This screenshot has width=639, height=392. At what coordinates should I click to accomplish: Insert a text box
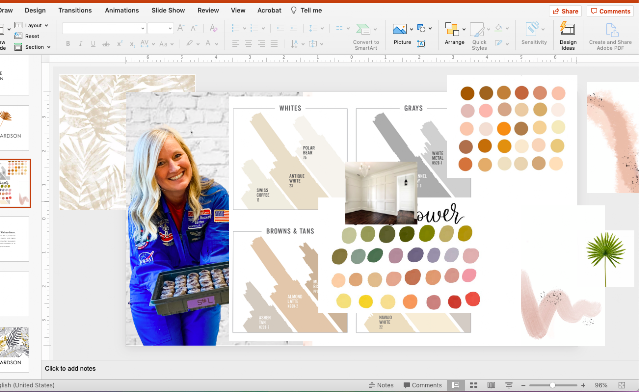(421, 43)
